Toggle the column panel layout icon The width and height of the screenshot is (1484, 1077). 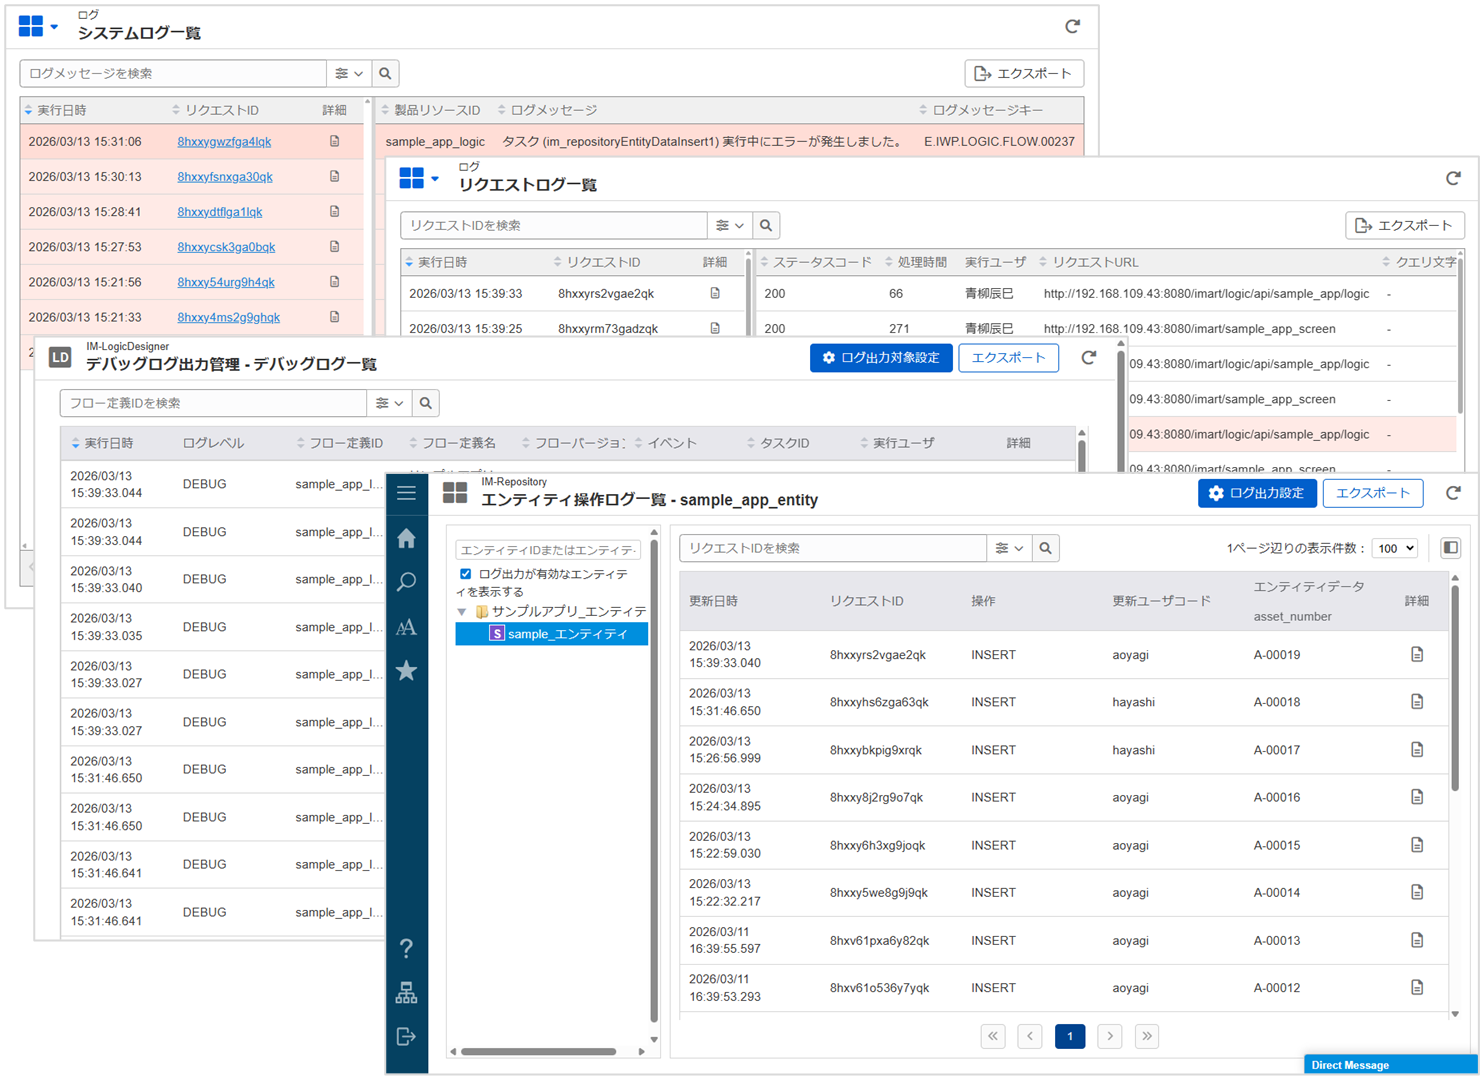pyautogui.click(x=1450, y=548)
